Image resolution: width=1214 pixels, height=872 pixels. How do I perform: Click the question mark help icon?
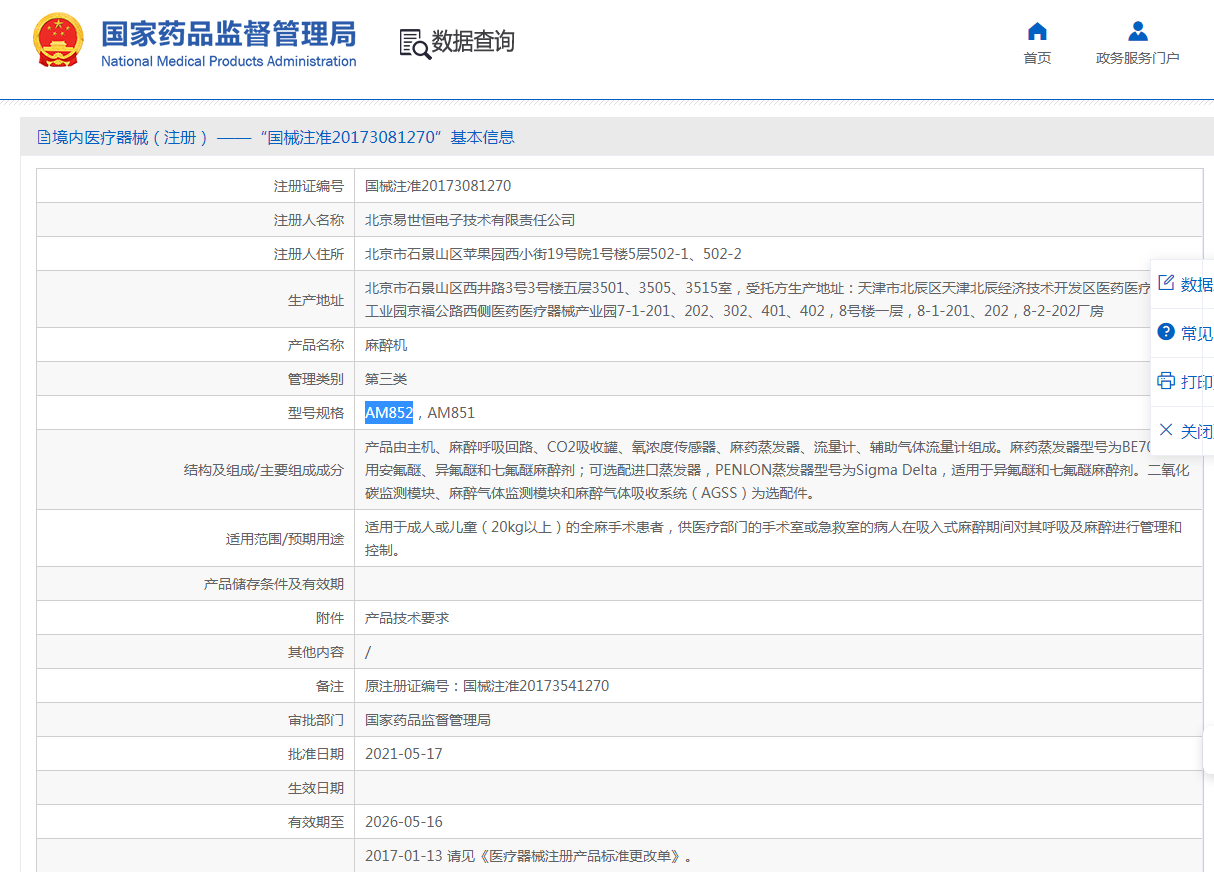tap(1166, 332)
